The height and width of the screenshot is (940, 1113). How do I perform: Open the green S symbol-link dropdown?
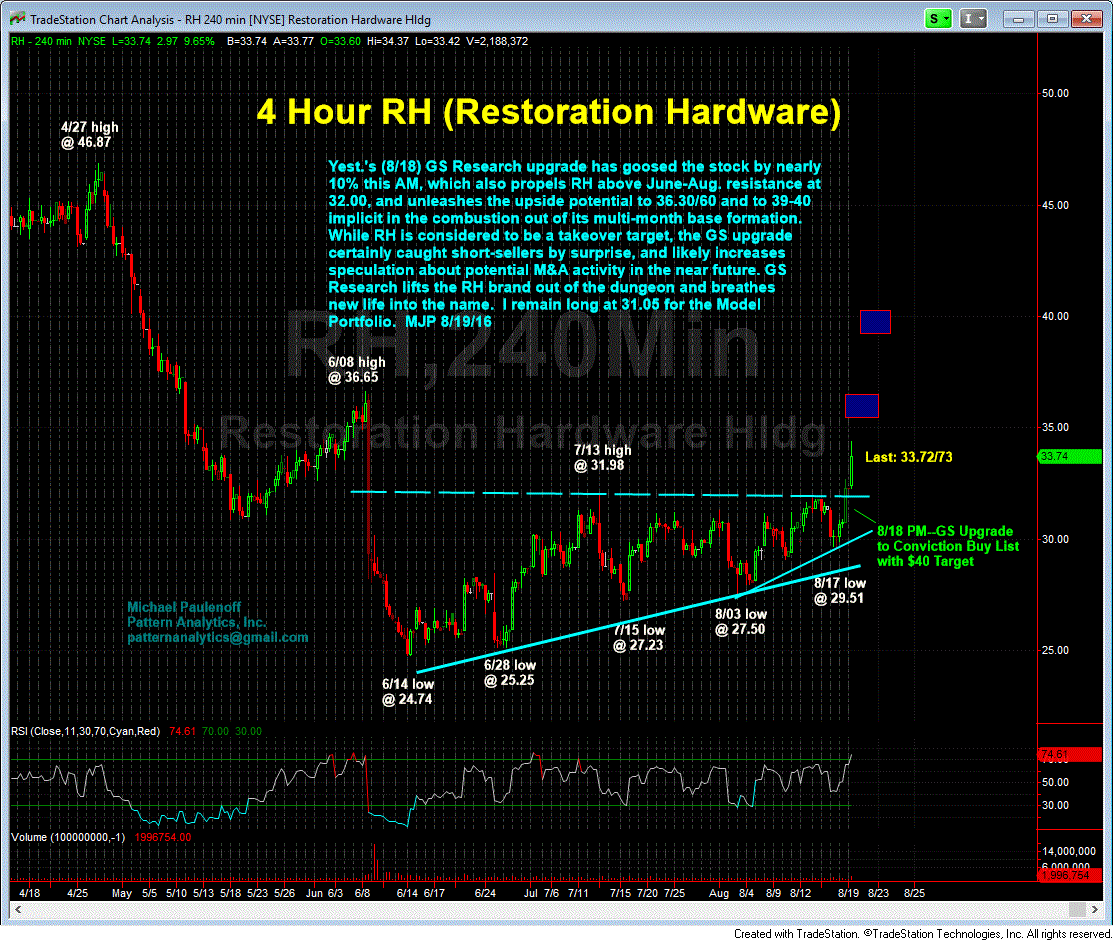(938, 19)
